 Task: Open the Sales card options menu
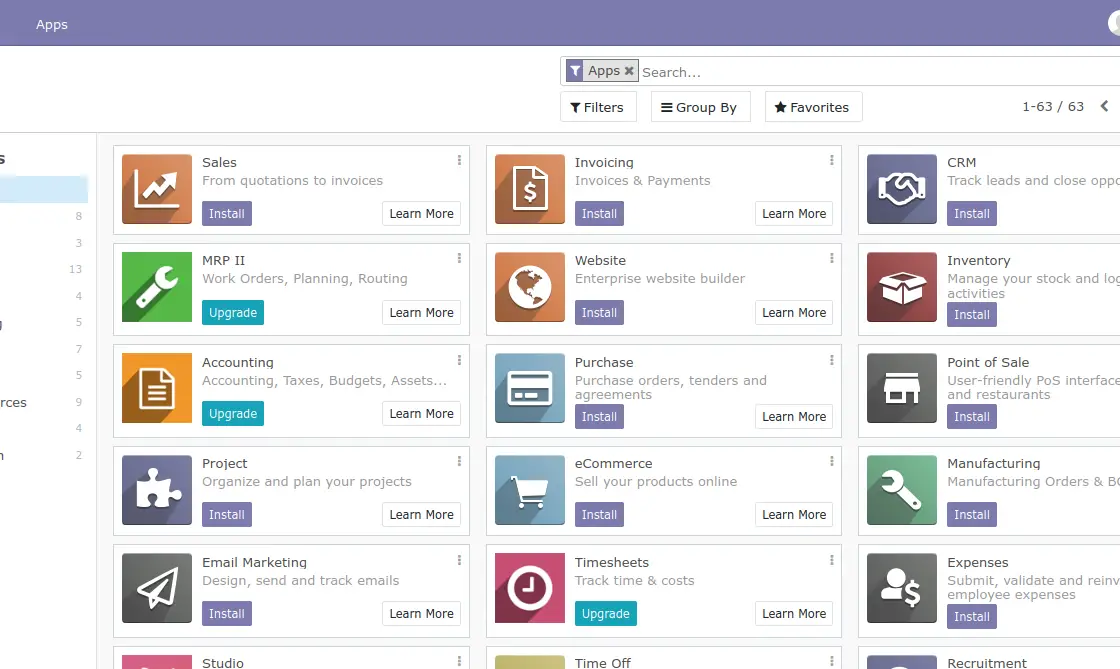[459, 161]
